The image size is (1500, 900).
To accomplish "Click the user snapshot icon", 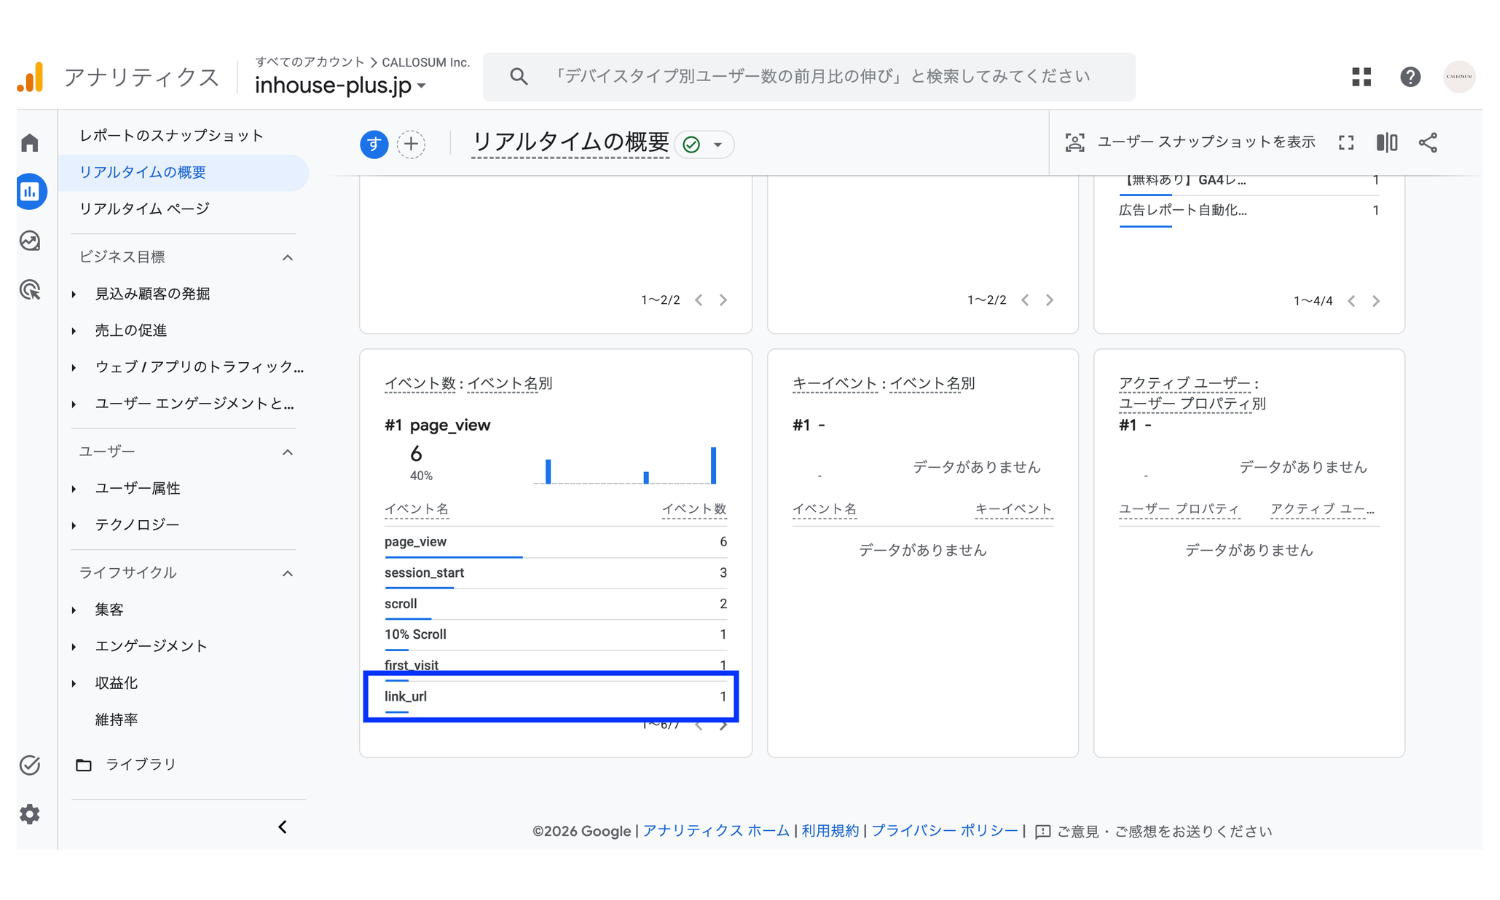I will (x=1075, y=143).
